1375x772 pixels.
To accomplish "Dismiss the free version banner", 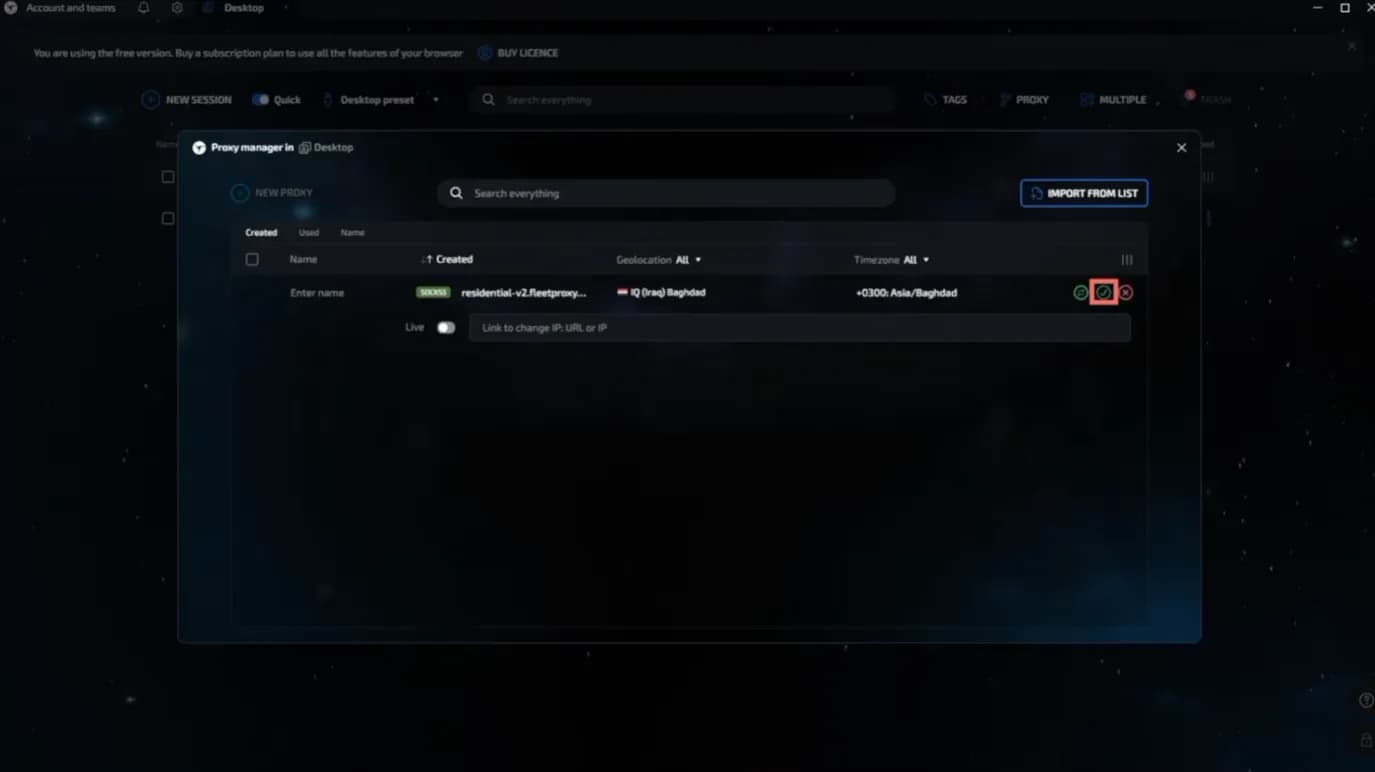I will coord(1352,46).
